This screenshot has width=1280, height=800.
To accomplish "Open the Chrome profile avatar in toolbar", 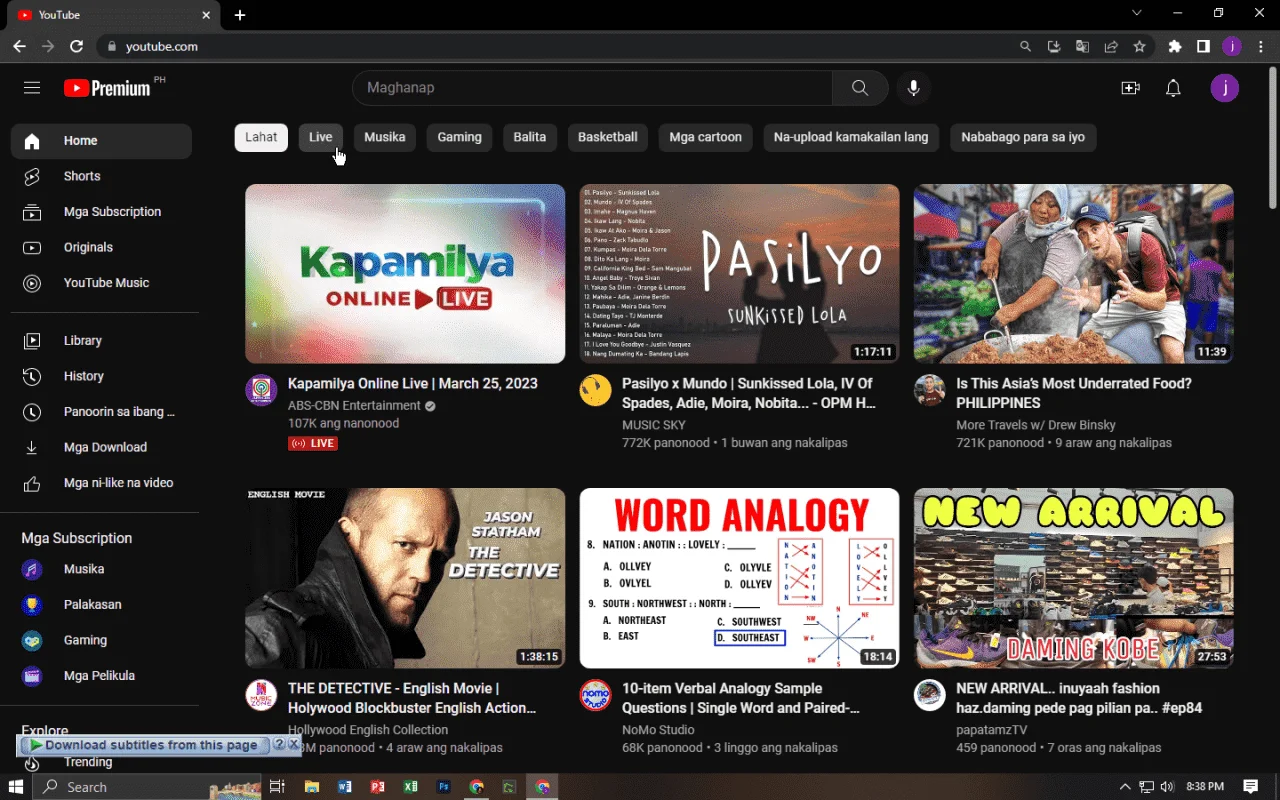I will point(1232,46).
